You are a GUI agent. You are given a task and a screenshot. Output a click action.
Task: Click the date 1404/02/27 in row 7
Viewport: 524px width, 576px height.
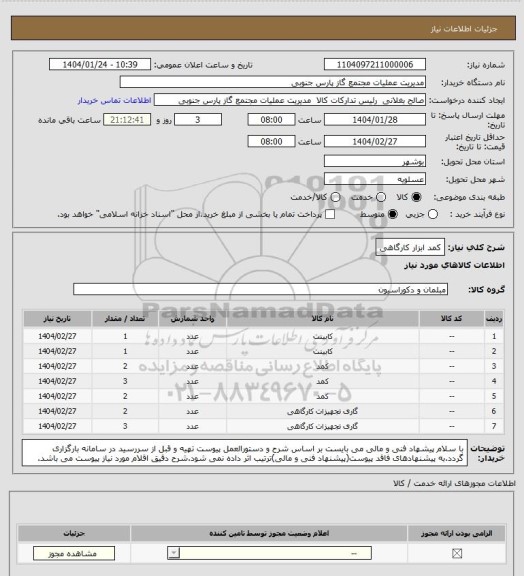(57, 426)
